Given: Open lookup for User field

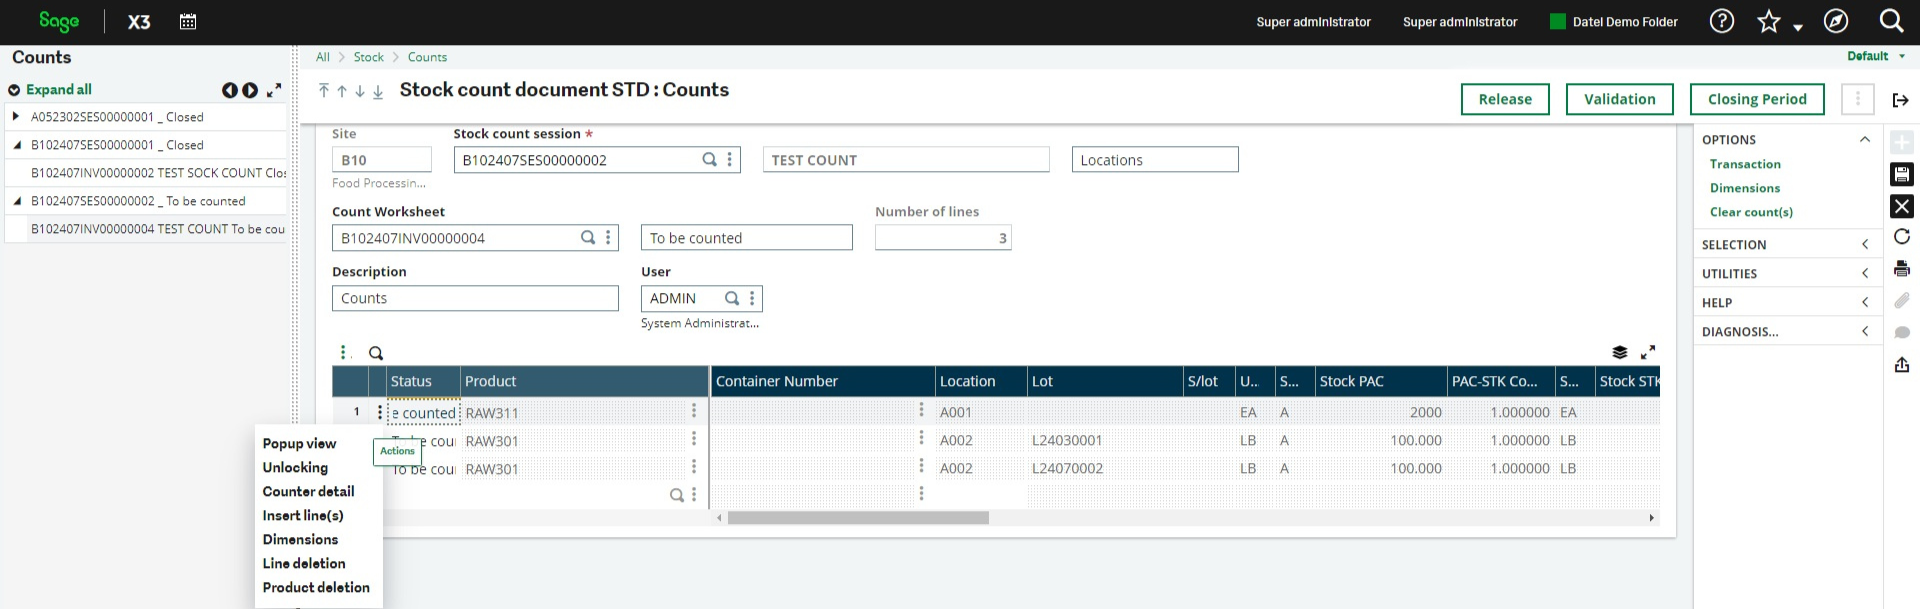Looking at the screenshot, I should (x=732, y=298).
